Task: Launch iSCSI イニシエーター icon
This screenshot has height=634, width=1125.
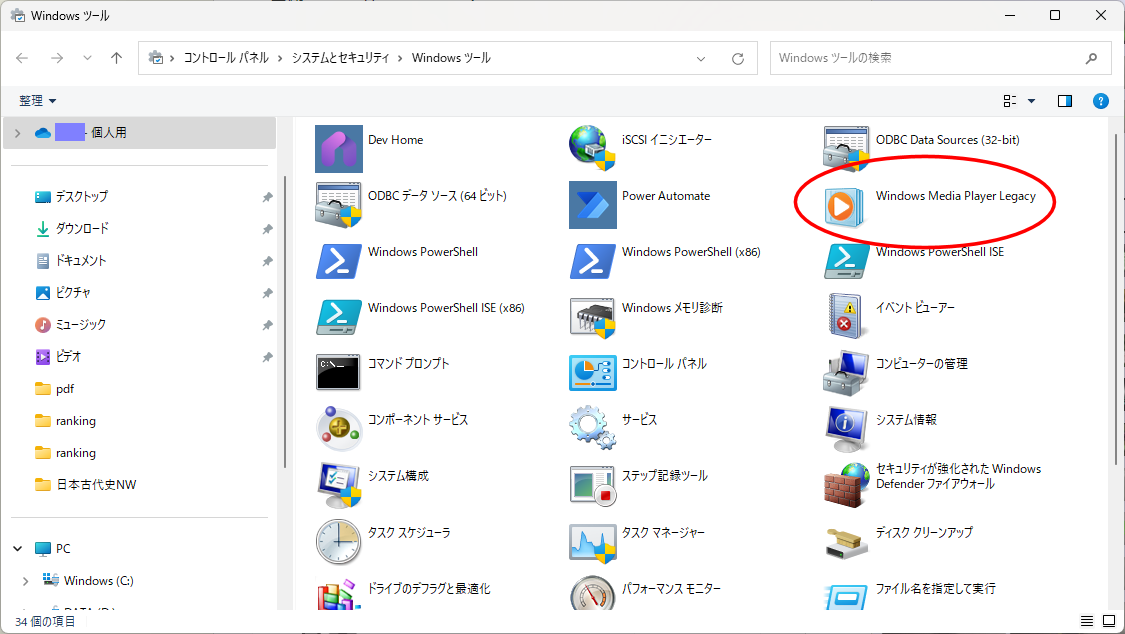Action: click(x=592, y=148)
